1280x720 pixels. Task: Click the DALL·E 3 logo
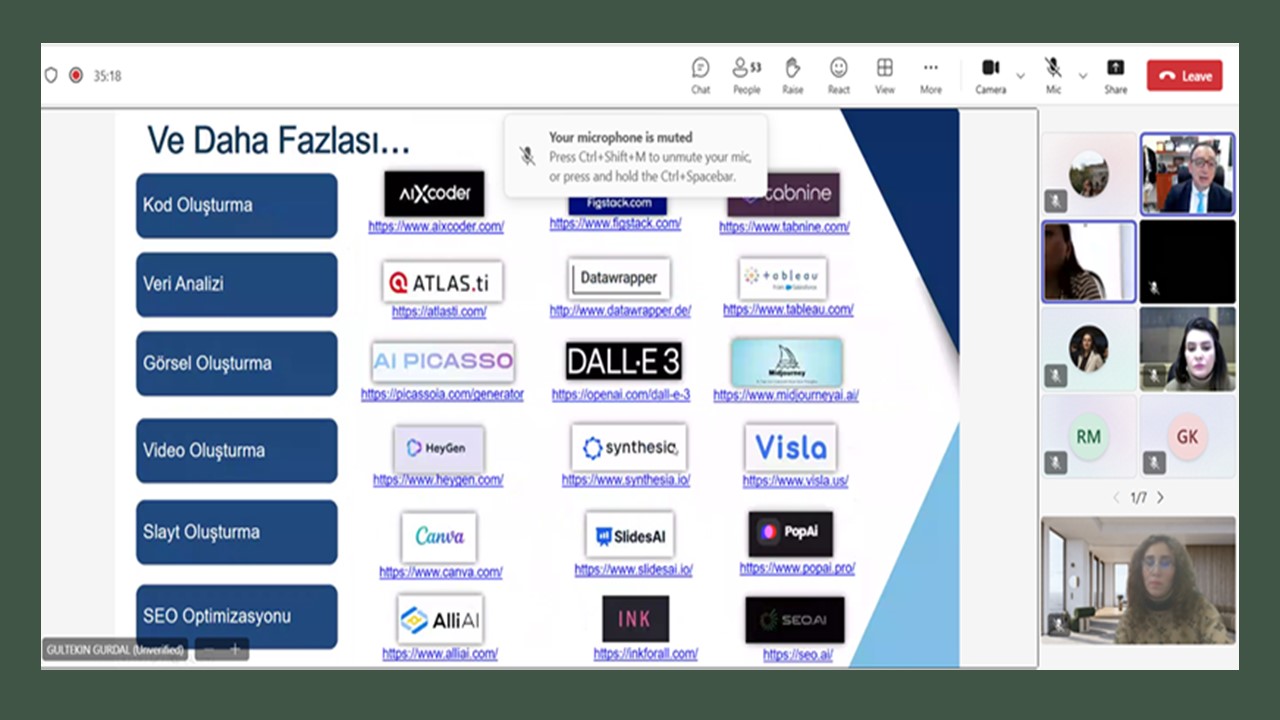click(624, 362)
